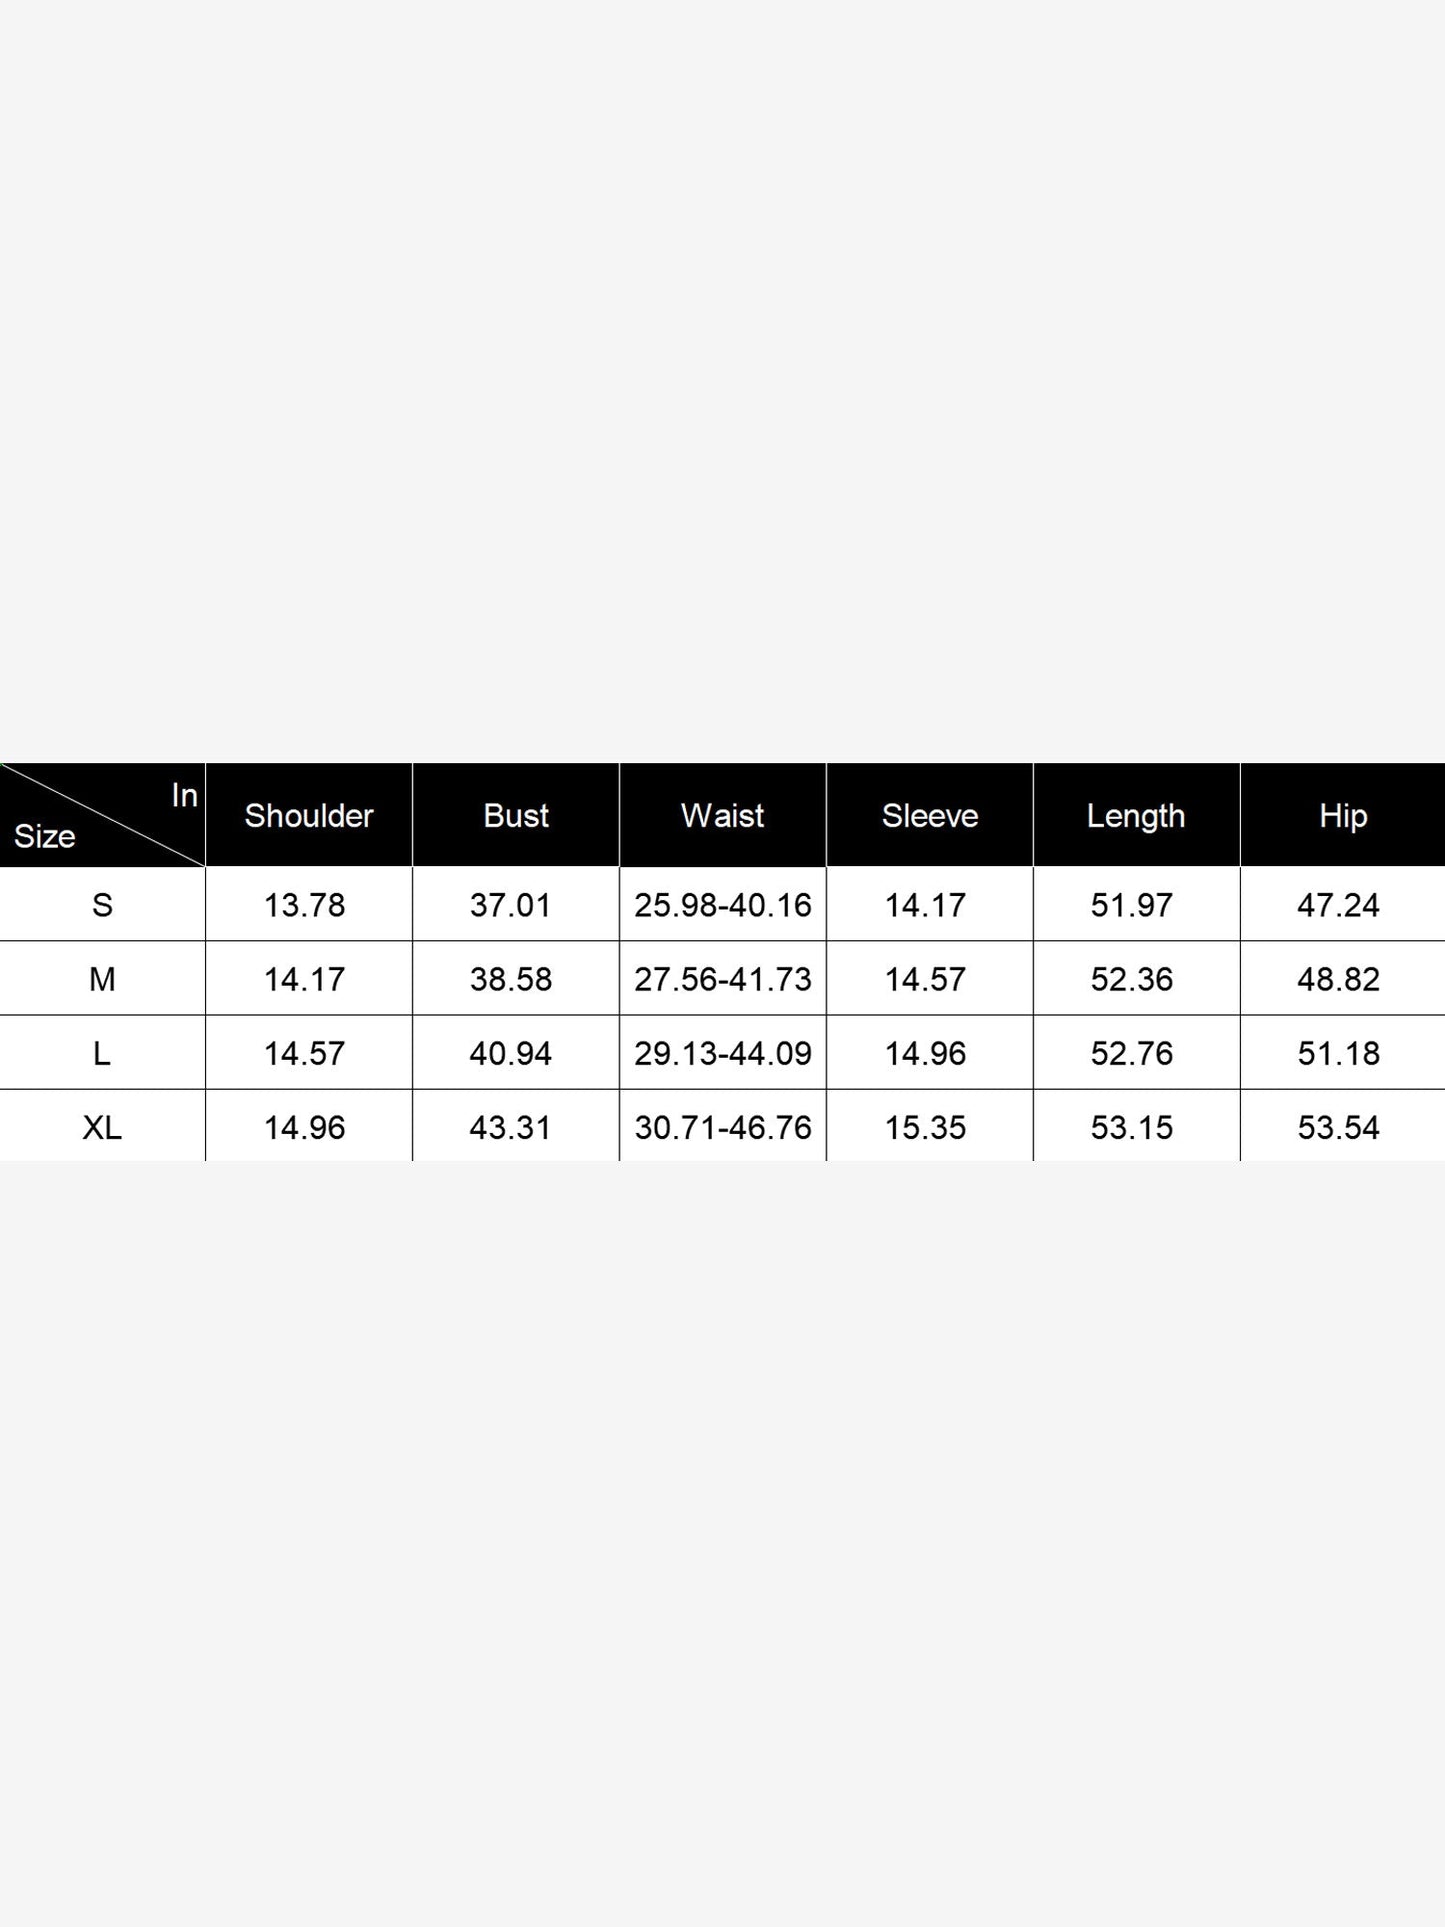Select the S size row label
This screenshot has height=1927, width=1445.
(102, 905)
